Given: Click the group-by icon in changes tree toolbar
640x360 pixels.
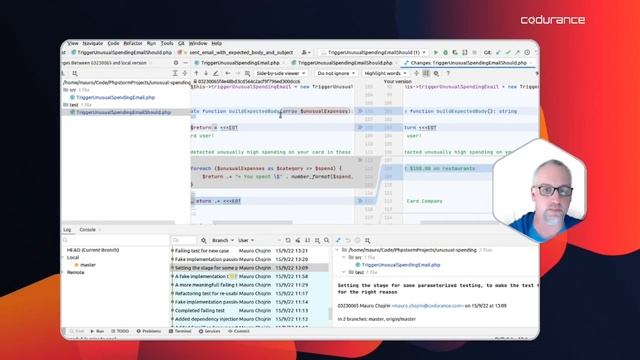Looking at the screenshot, I should point(75,73).
